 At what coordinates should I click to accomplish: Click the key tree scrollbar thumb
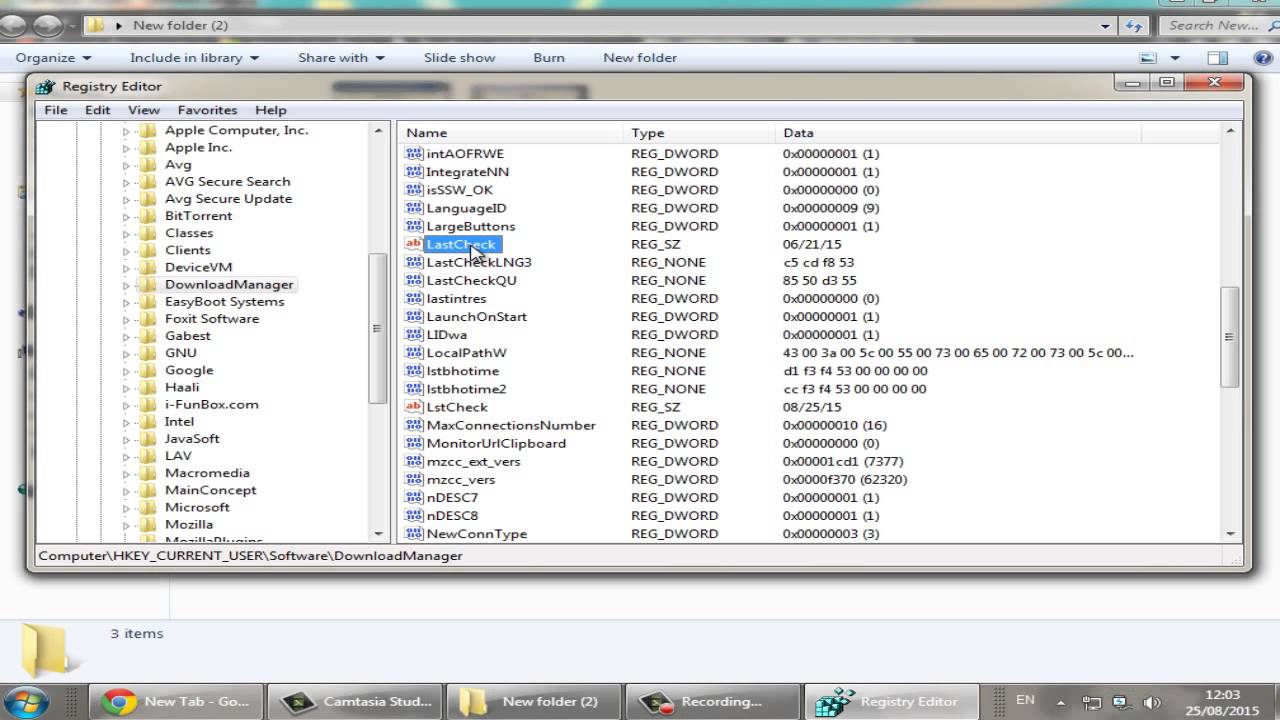(378, 328)
